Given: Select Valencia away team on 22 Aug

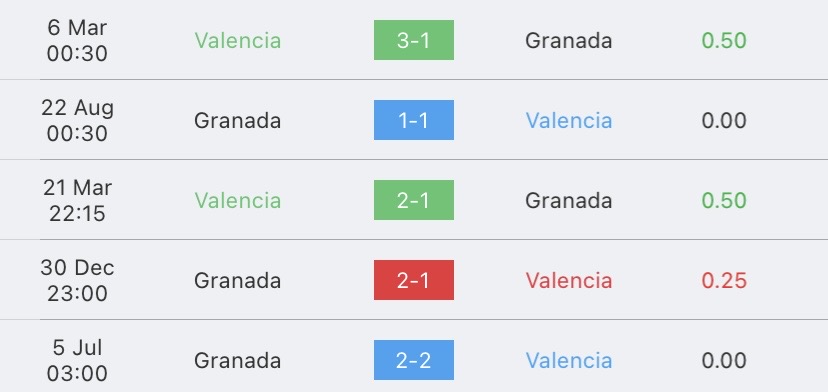Looking at the screenshot, I should [569, 120].
